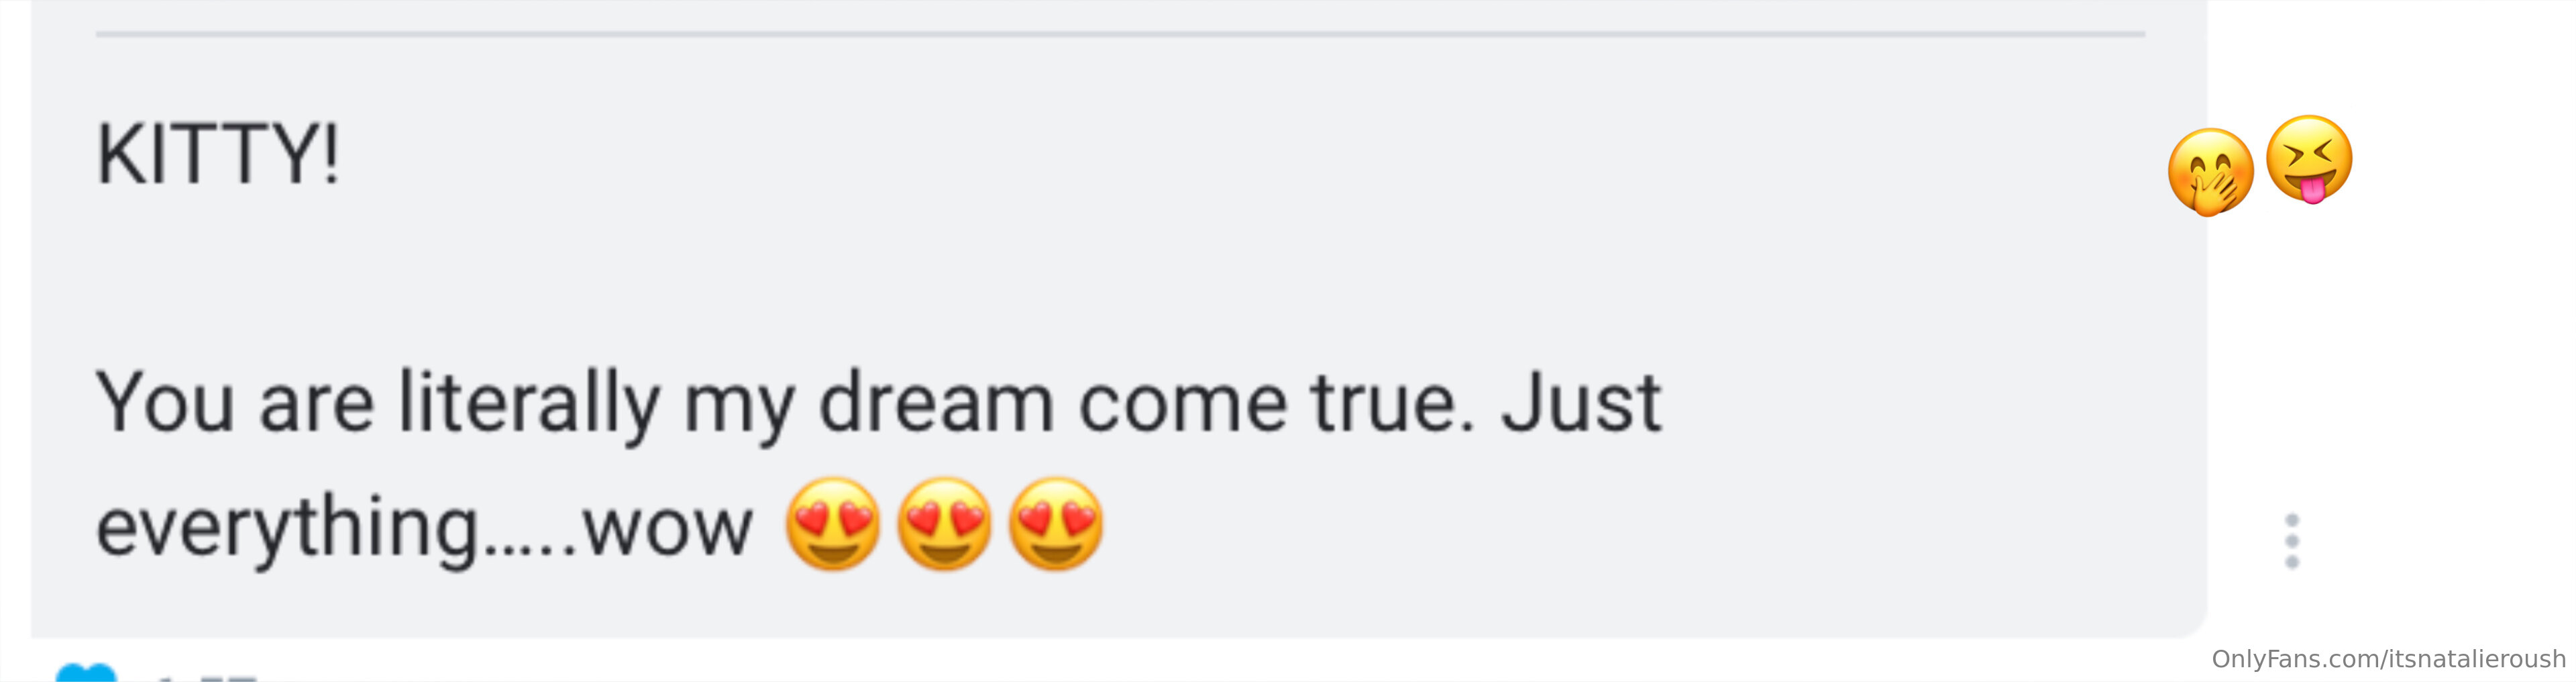Open the three-dot message options menu
Viewport: 2576px width, 682px height.
pos(2292,541)
